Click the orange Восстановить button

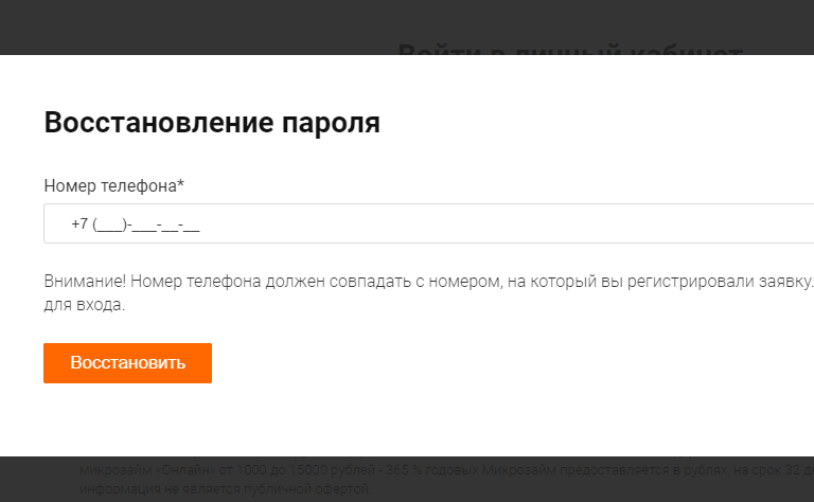pos(127,363)
